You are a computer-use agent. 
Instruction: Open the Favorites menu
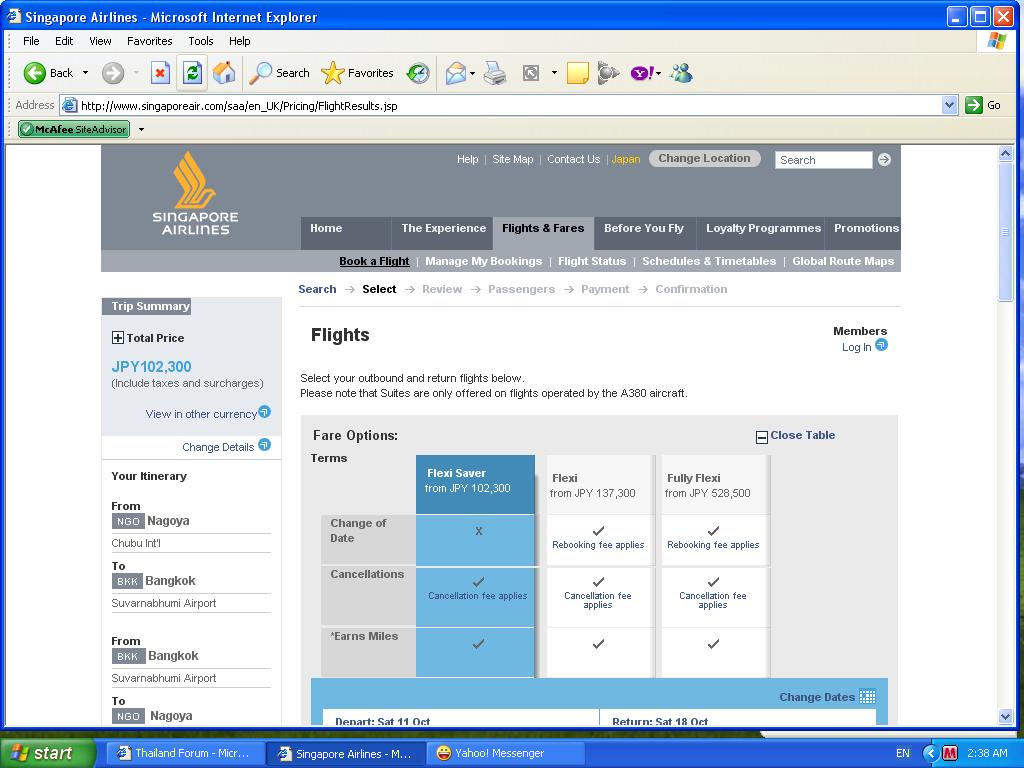point(149,41)
